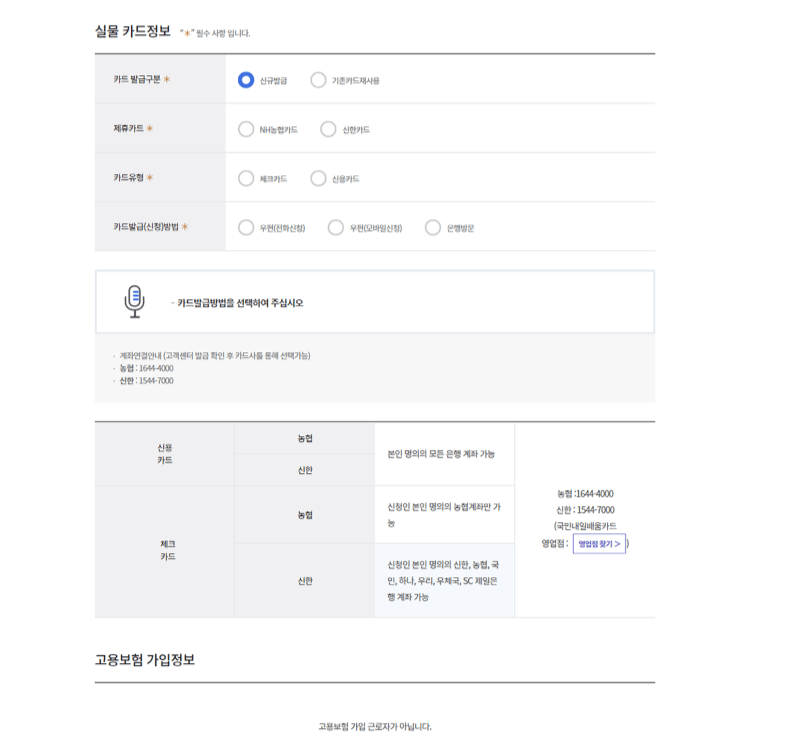Click the 농협 1644-4000 contact number
This screenshot has width=808, height=738.
pyautogui.click(x=588, y=492)
